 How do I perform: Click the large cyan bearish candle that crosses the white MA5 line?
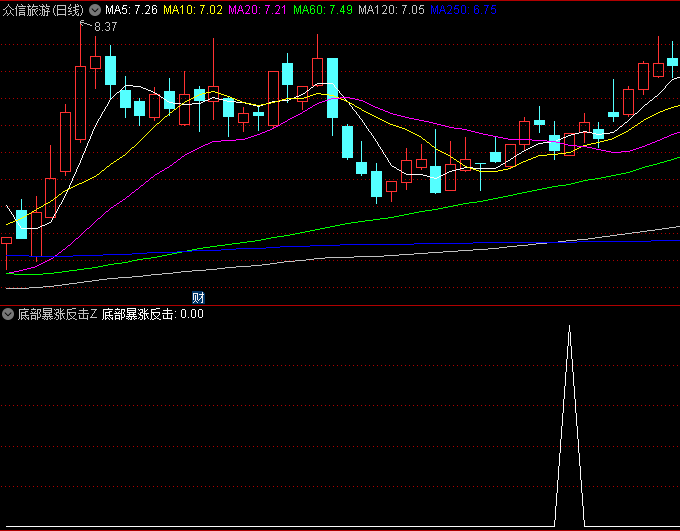[332, 88]
